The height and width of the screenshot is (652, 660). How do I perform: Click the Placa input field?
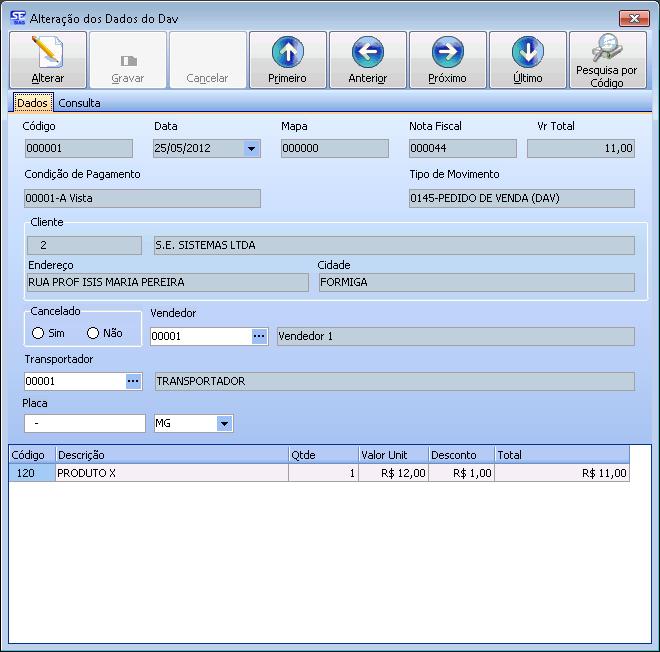pyautogui.click(x=85, y=424)
